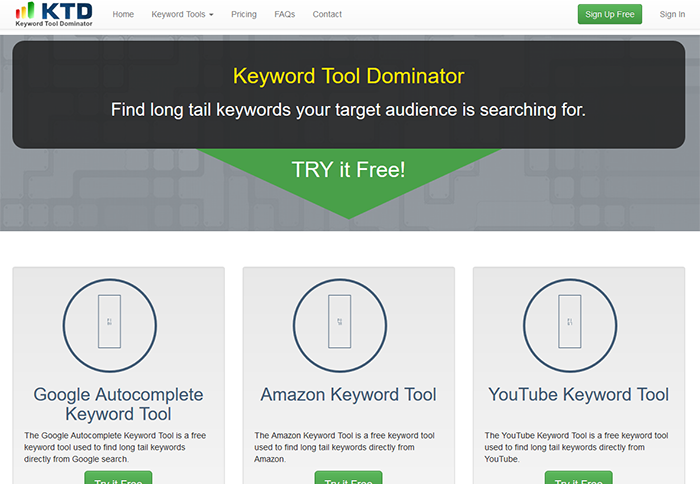Click the KTD Keyword Tool Dominator logo
This screenshot has width=700, height=484.
tap(54, 14)
